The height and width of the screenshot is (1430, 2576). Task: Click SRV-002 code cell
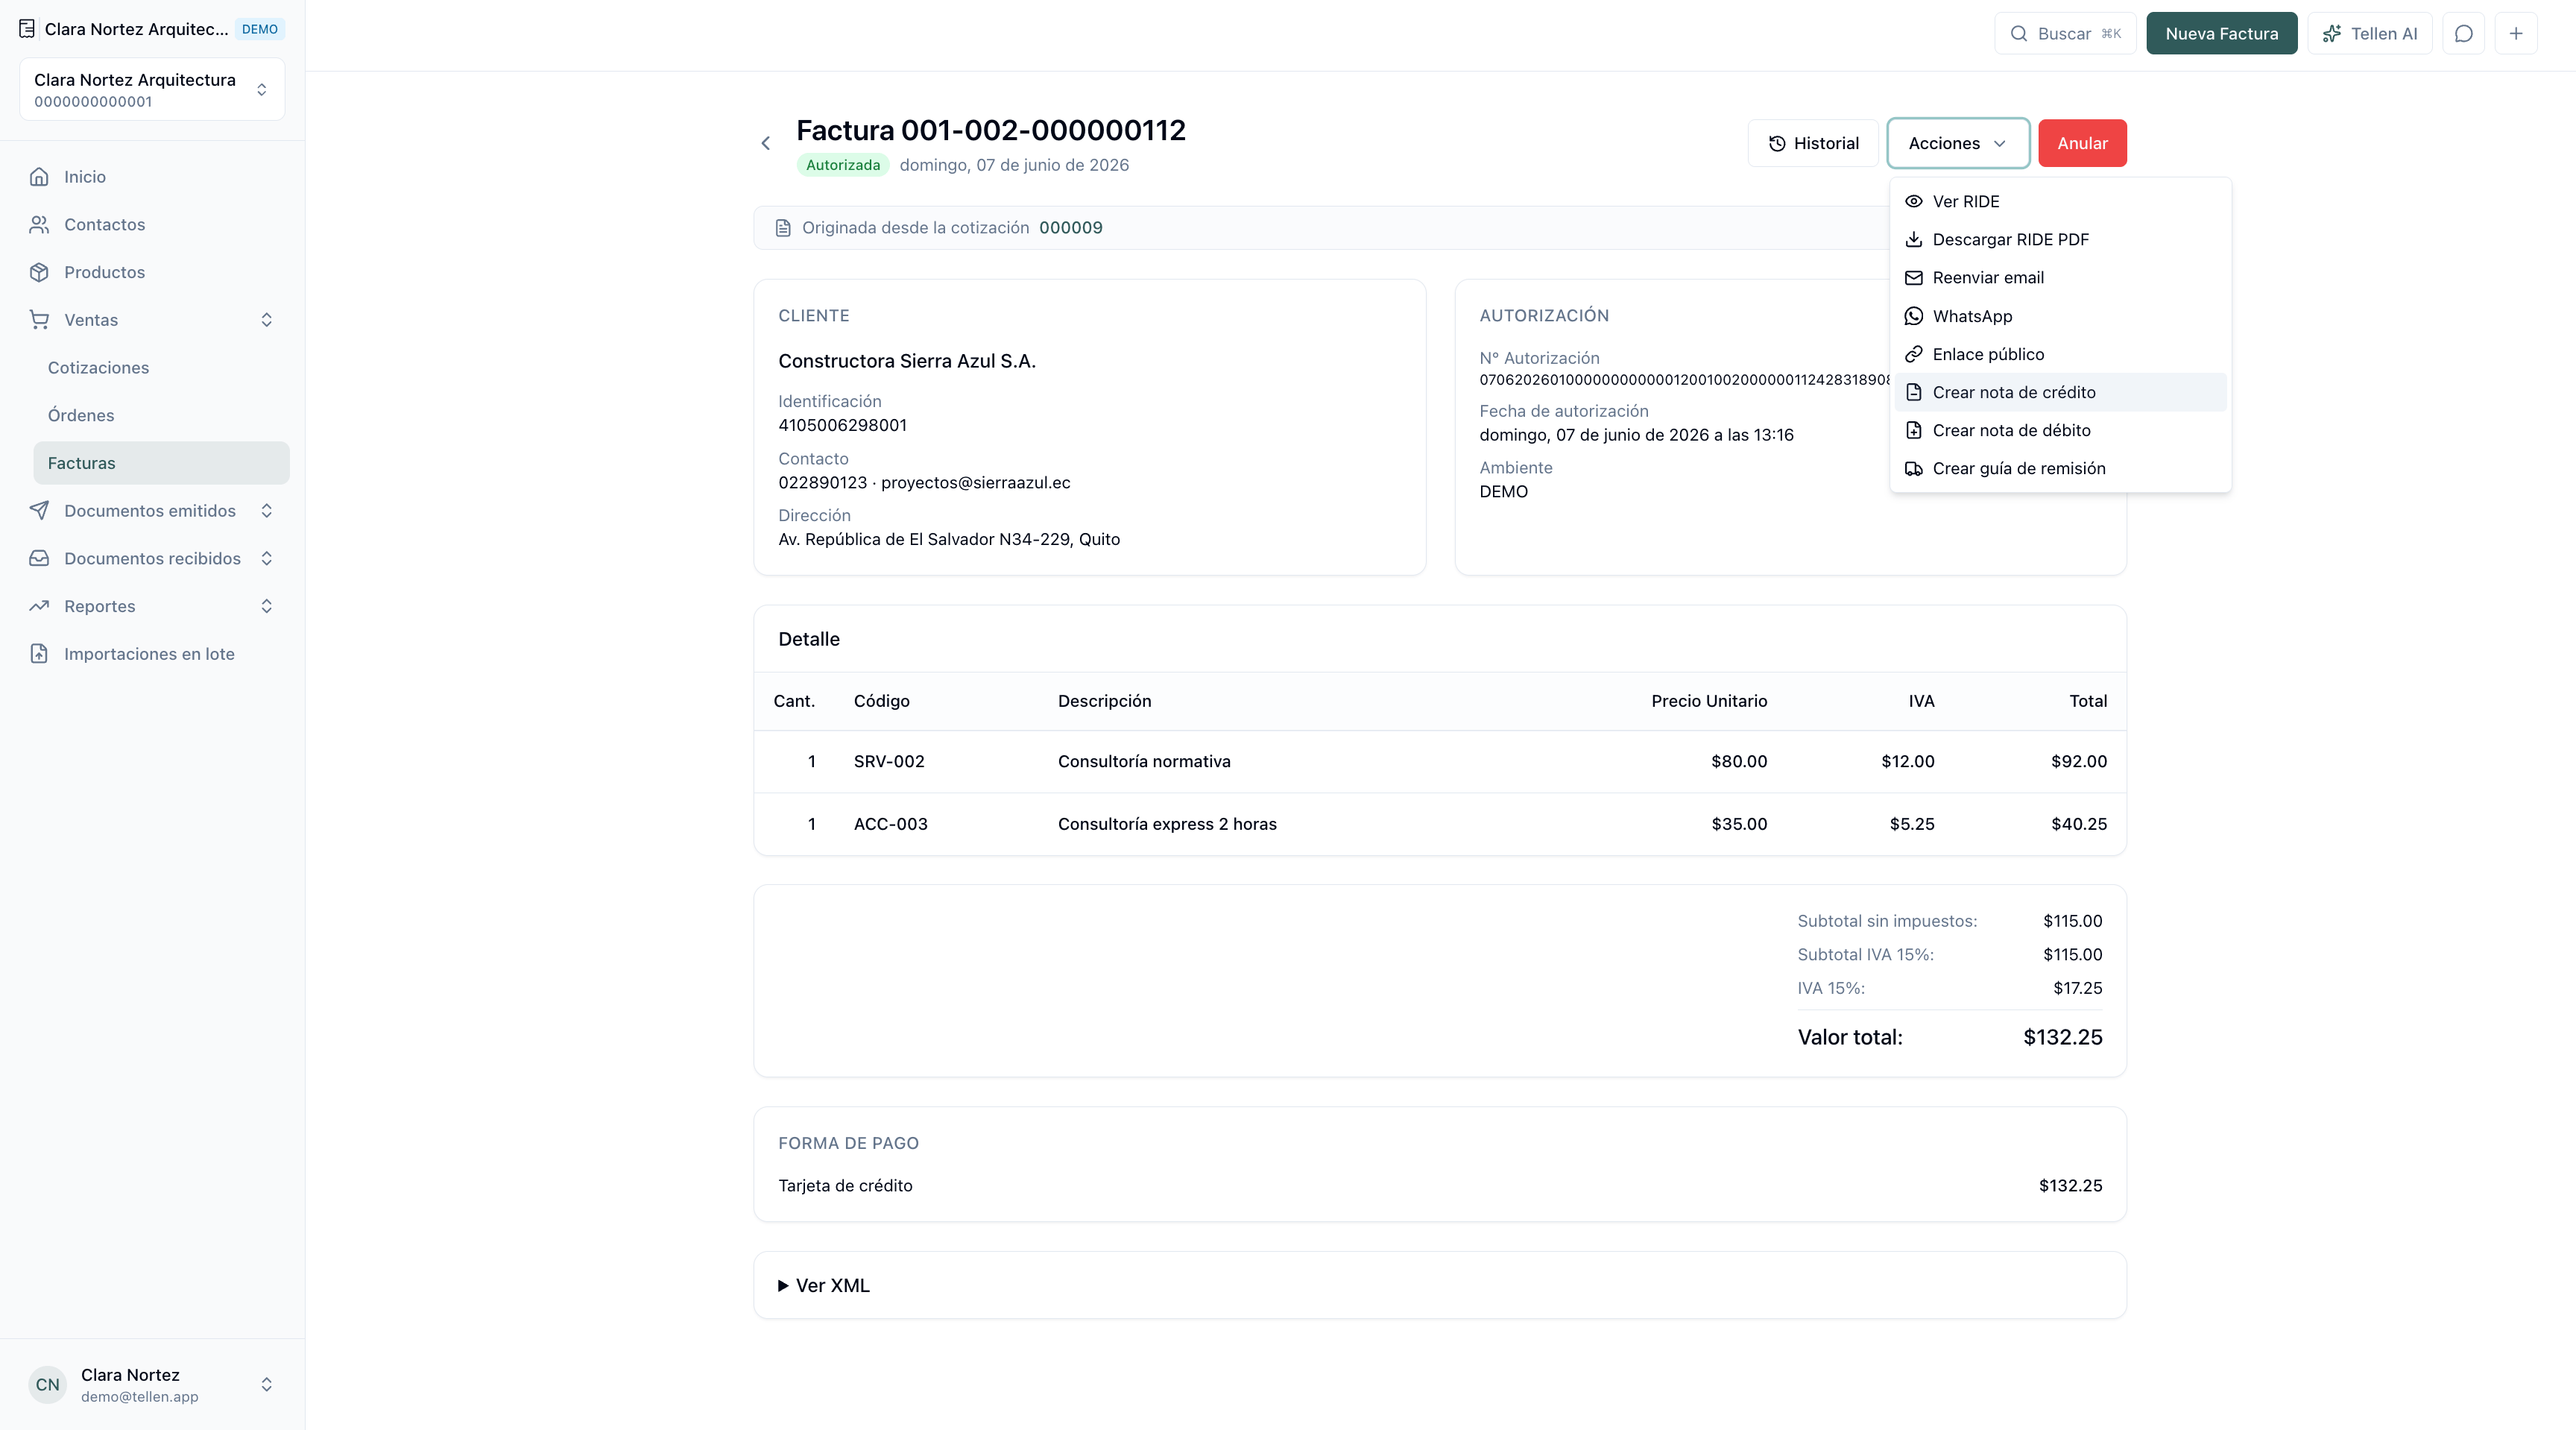click(x=889, y=762)
